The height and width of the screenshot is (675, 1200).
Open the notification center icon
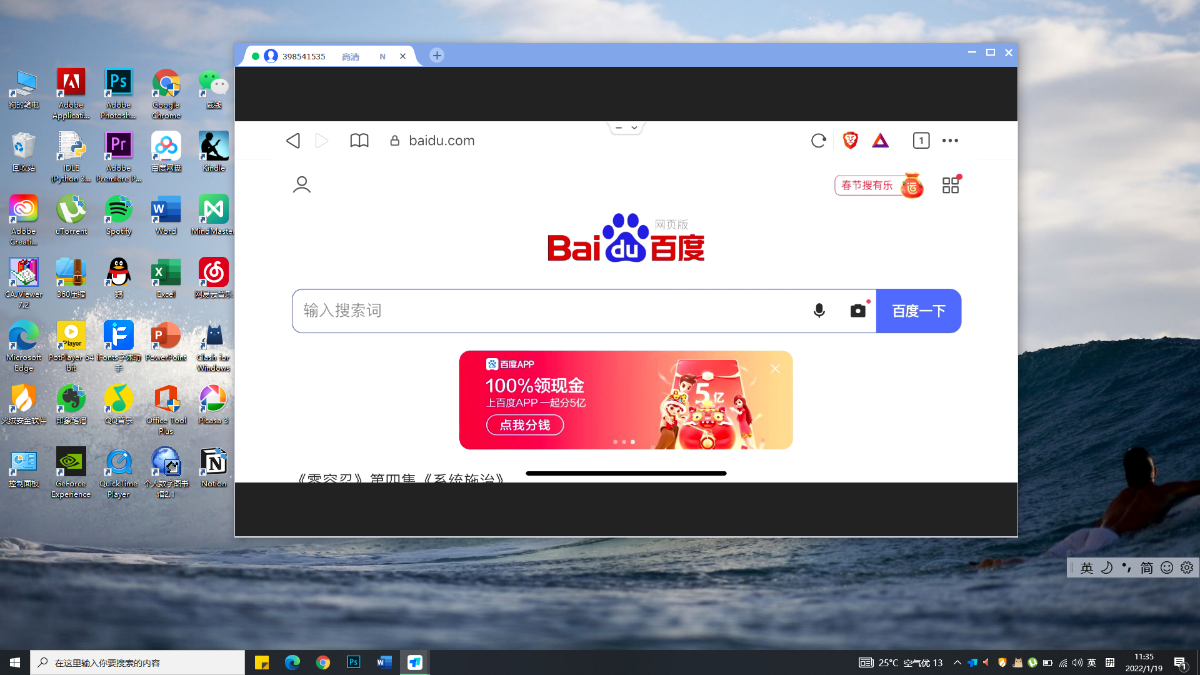1181,662
